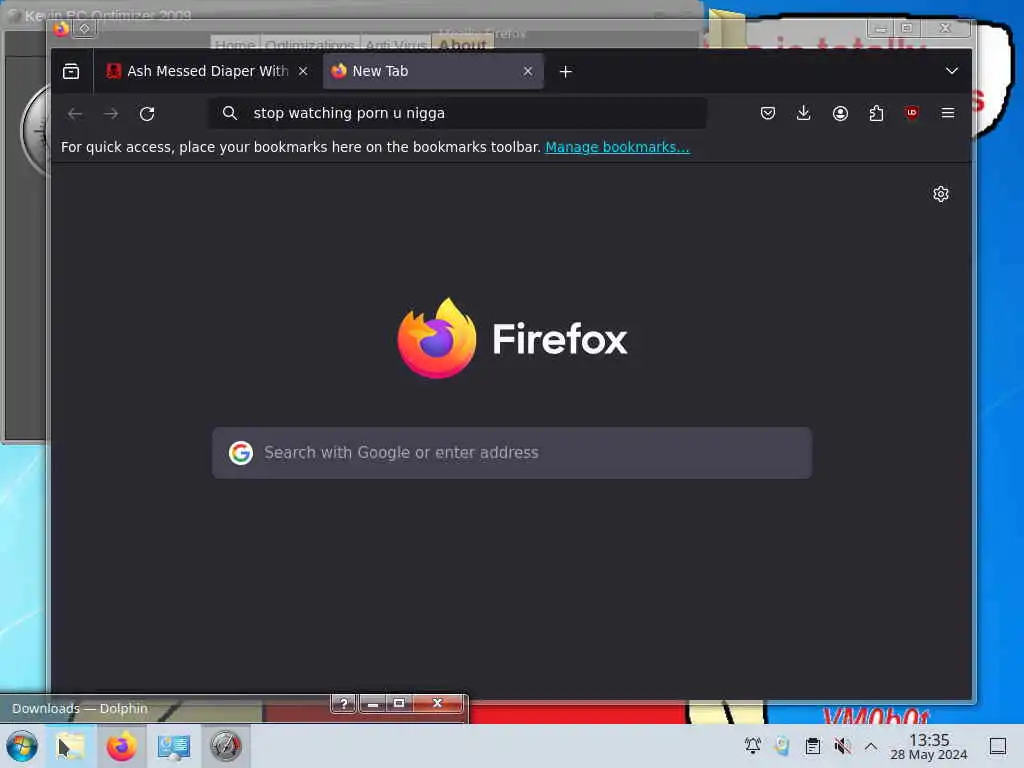Open Firefox window menu icon in title bar

point(61,29)
